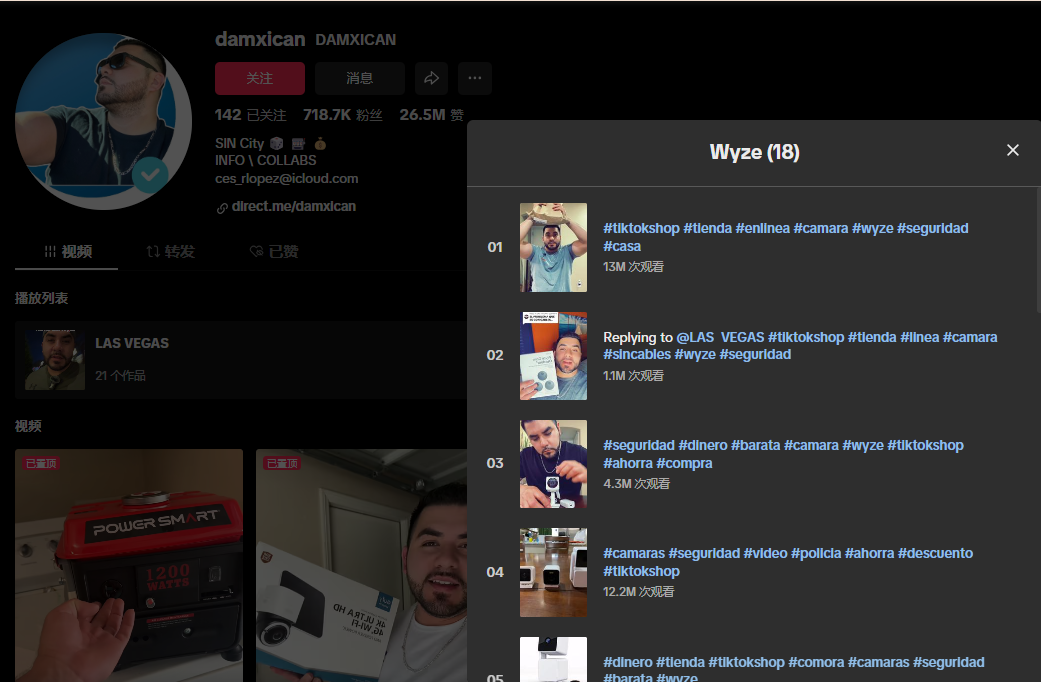This screenshot has width=1041, height=682.
Task: Click the 26.5M 赞 likes count
Action: tap(432, 115)
